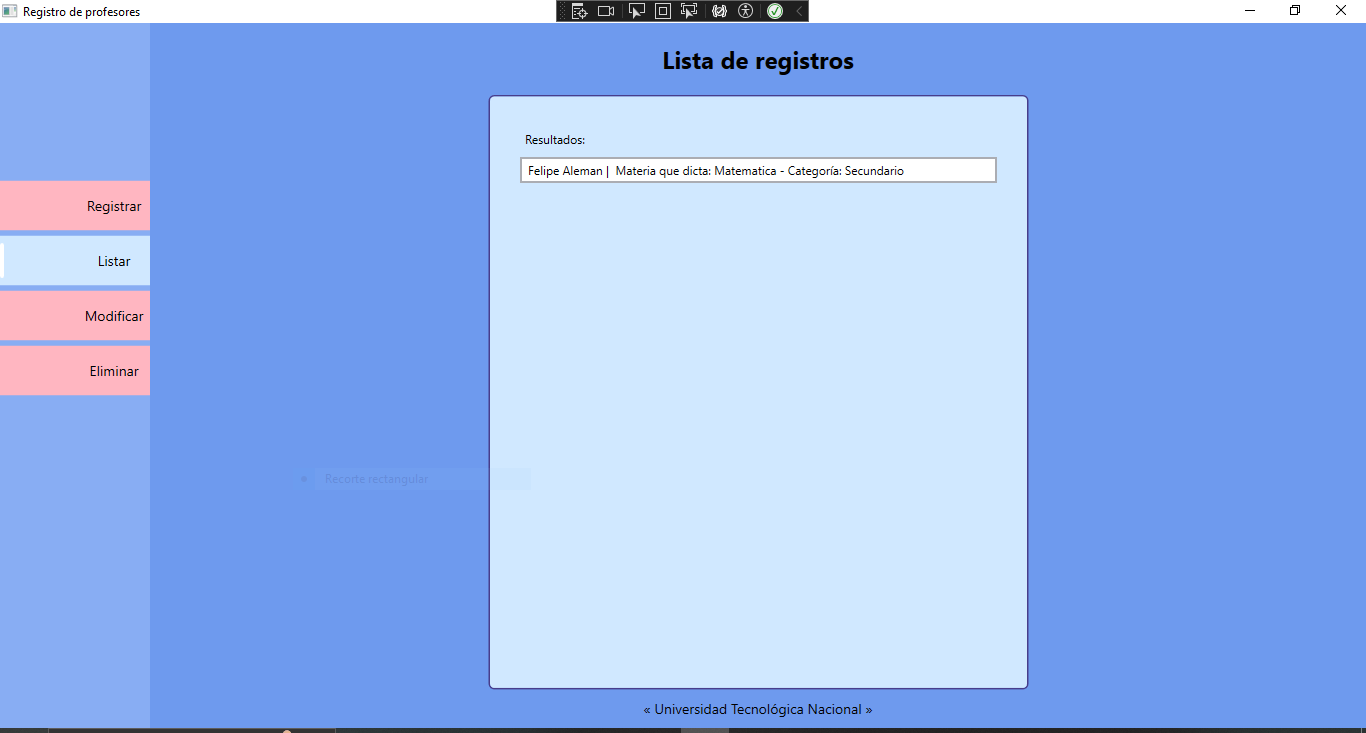Click the camera-shaped XAML Live Preview icon
1366x733 pixels.
[606, 11]
